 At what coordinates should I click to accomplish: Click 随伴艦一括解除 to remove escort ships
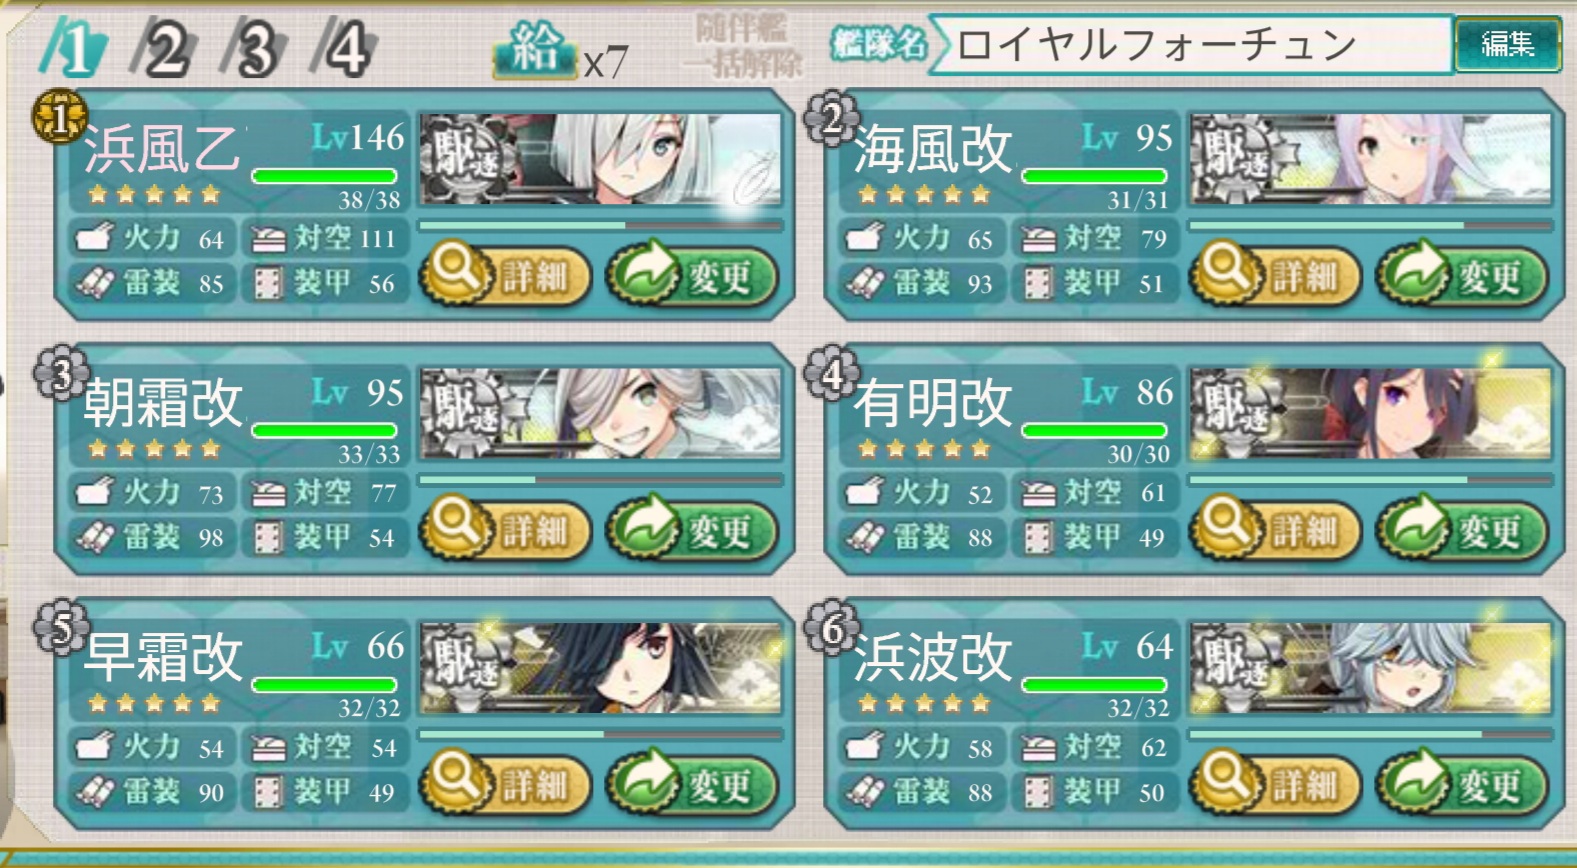click(x=742, y=46)
